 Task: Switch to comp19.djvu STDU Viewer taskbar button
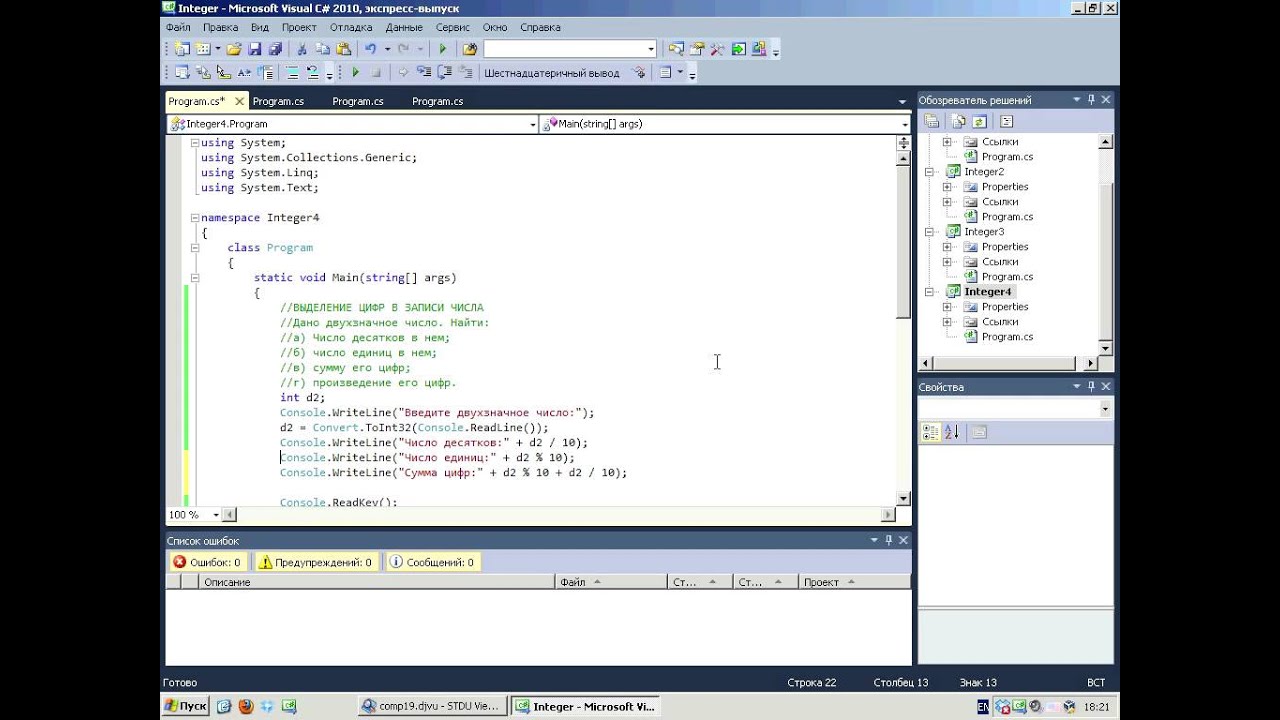point(432,706)
